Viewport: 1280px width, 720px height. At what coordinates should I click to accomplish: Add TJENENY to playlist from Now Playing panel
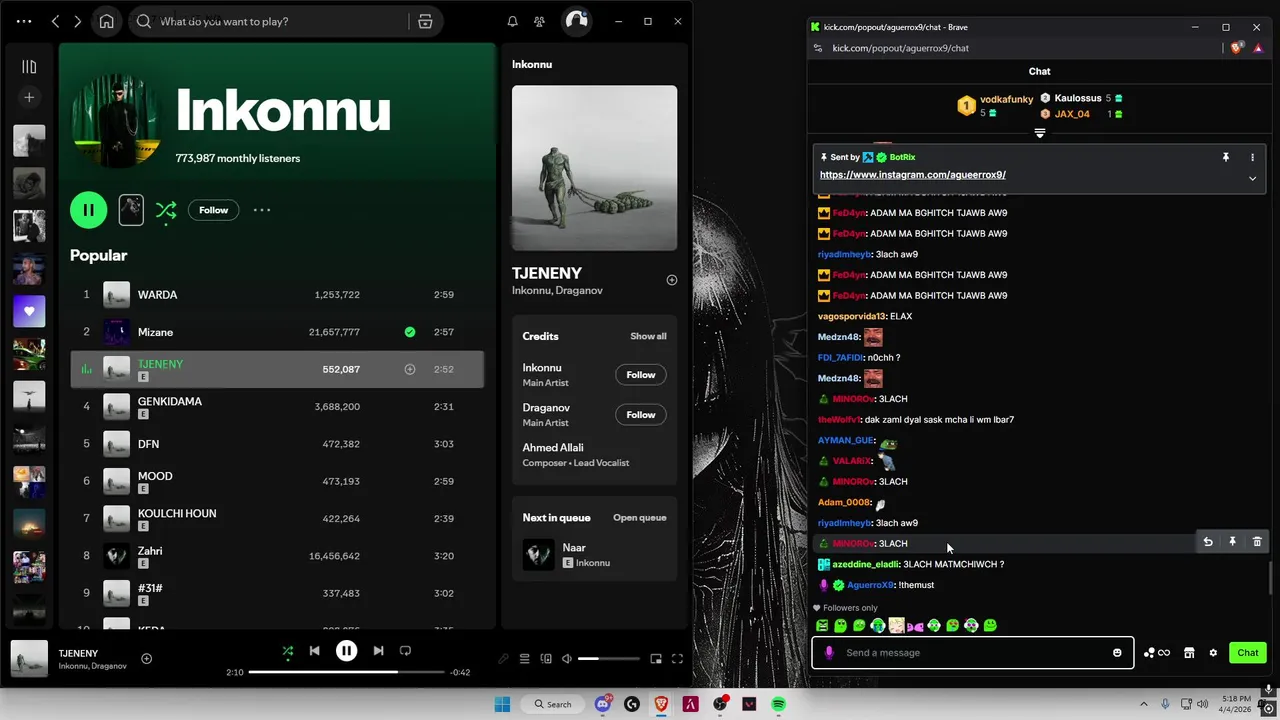pos(672,280)
